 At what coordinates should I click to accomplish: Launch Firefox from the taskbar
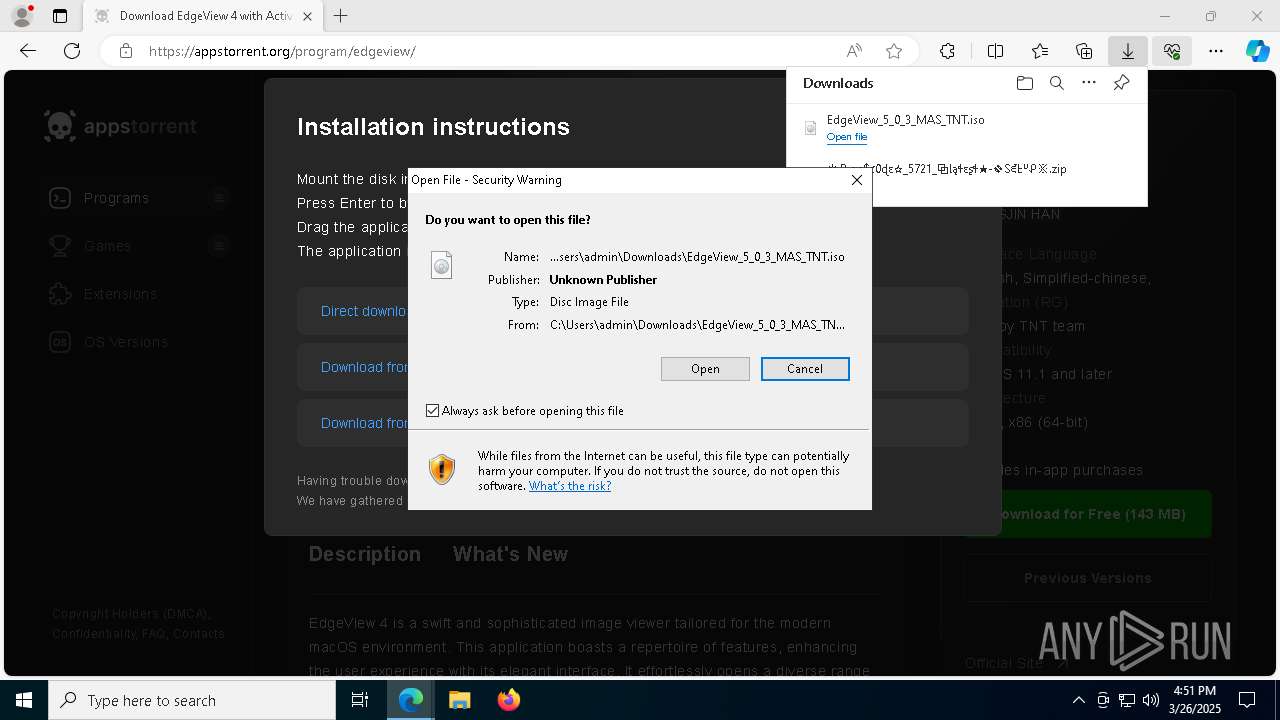click(x=508, y=700)
